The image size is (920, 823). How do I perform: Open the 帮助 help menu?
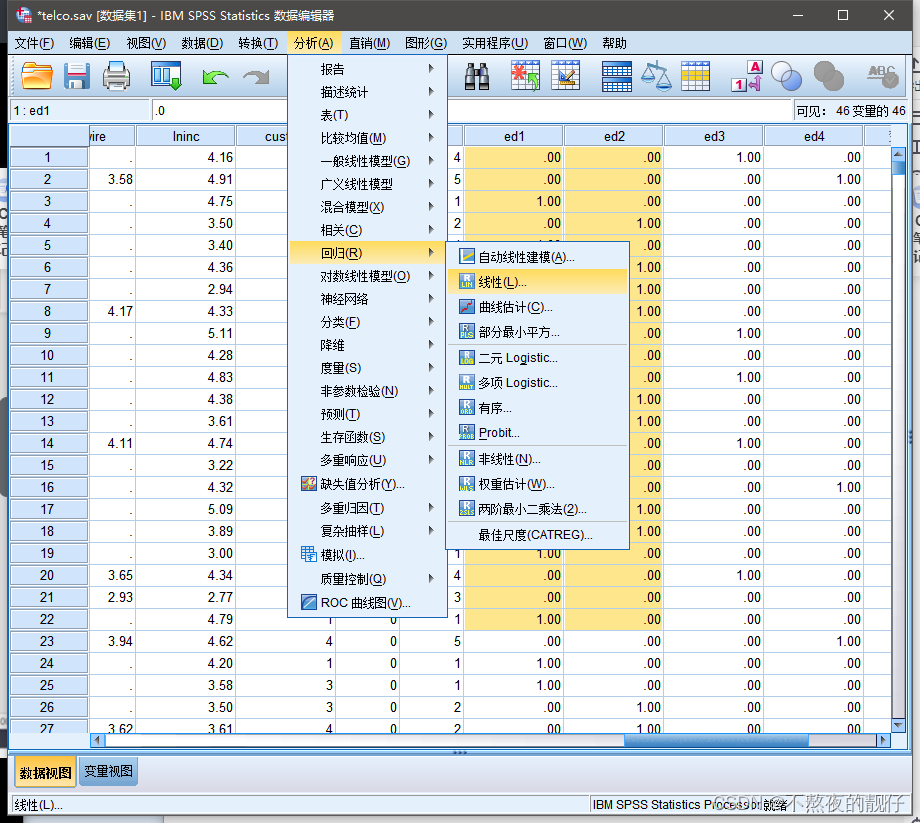614,43
